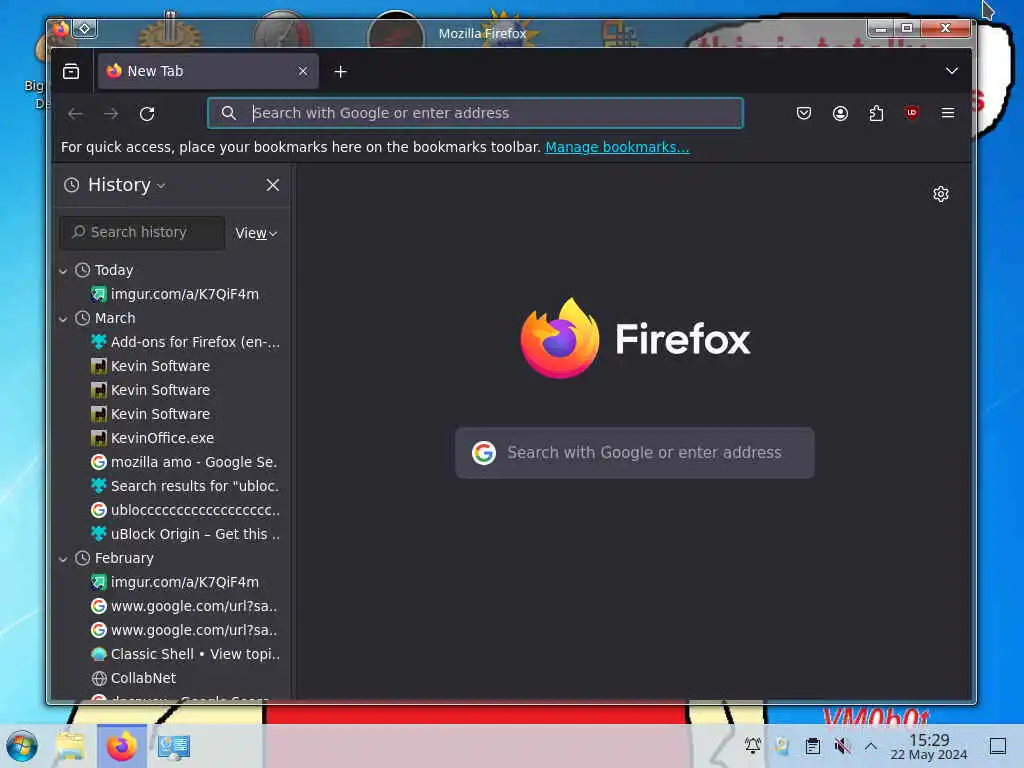Focus the center Google search box
Screen dimensions: 1024x768
[635, 453]
